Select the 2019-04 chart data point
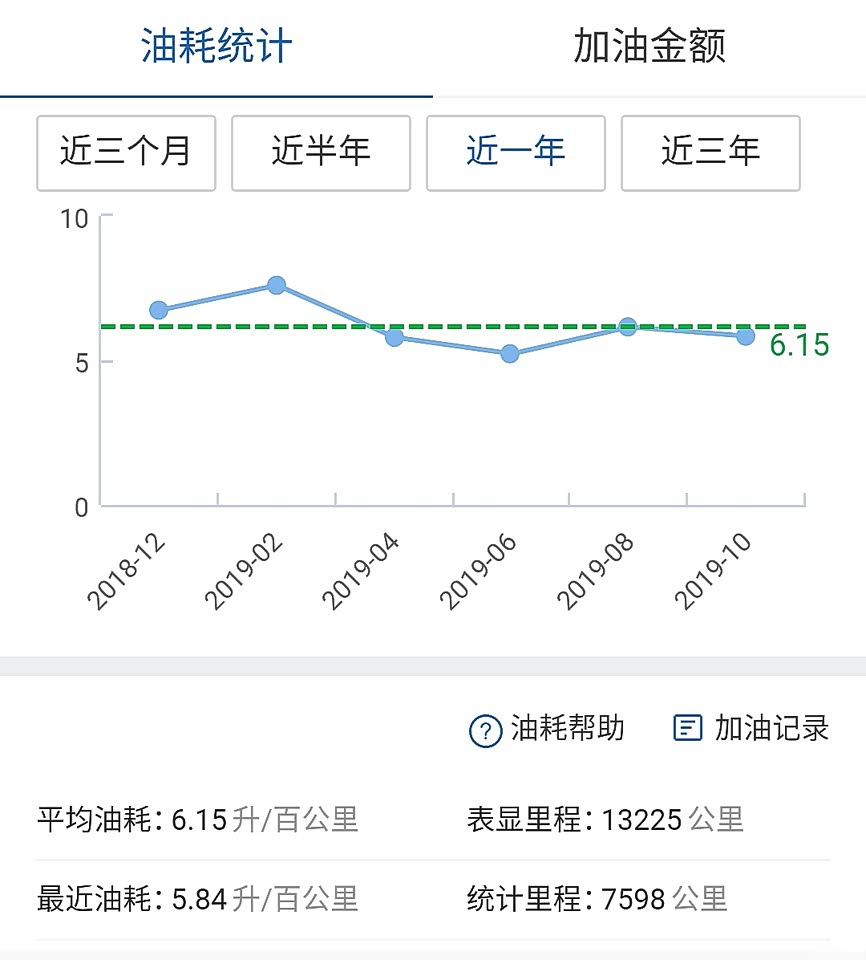 [x=394, y=337]
